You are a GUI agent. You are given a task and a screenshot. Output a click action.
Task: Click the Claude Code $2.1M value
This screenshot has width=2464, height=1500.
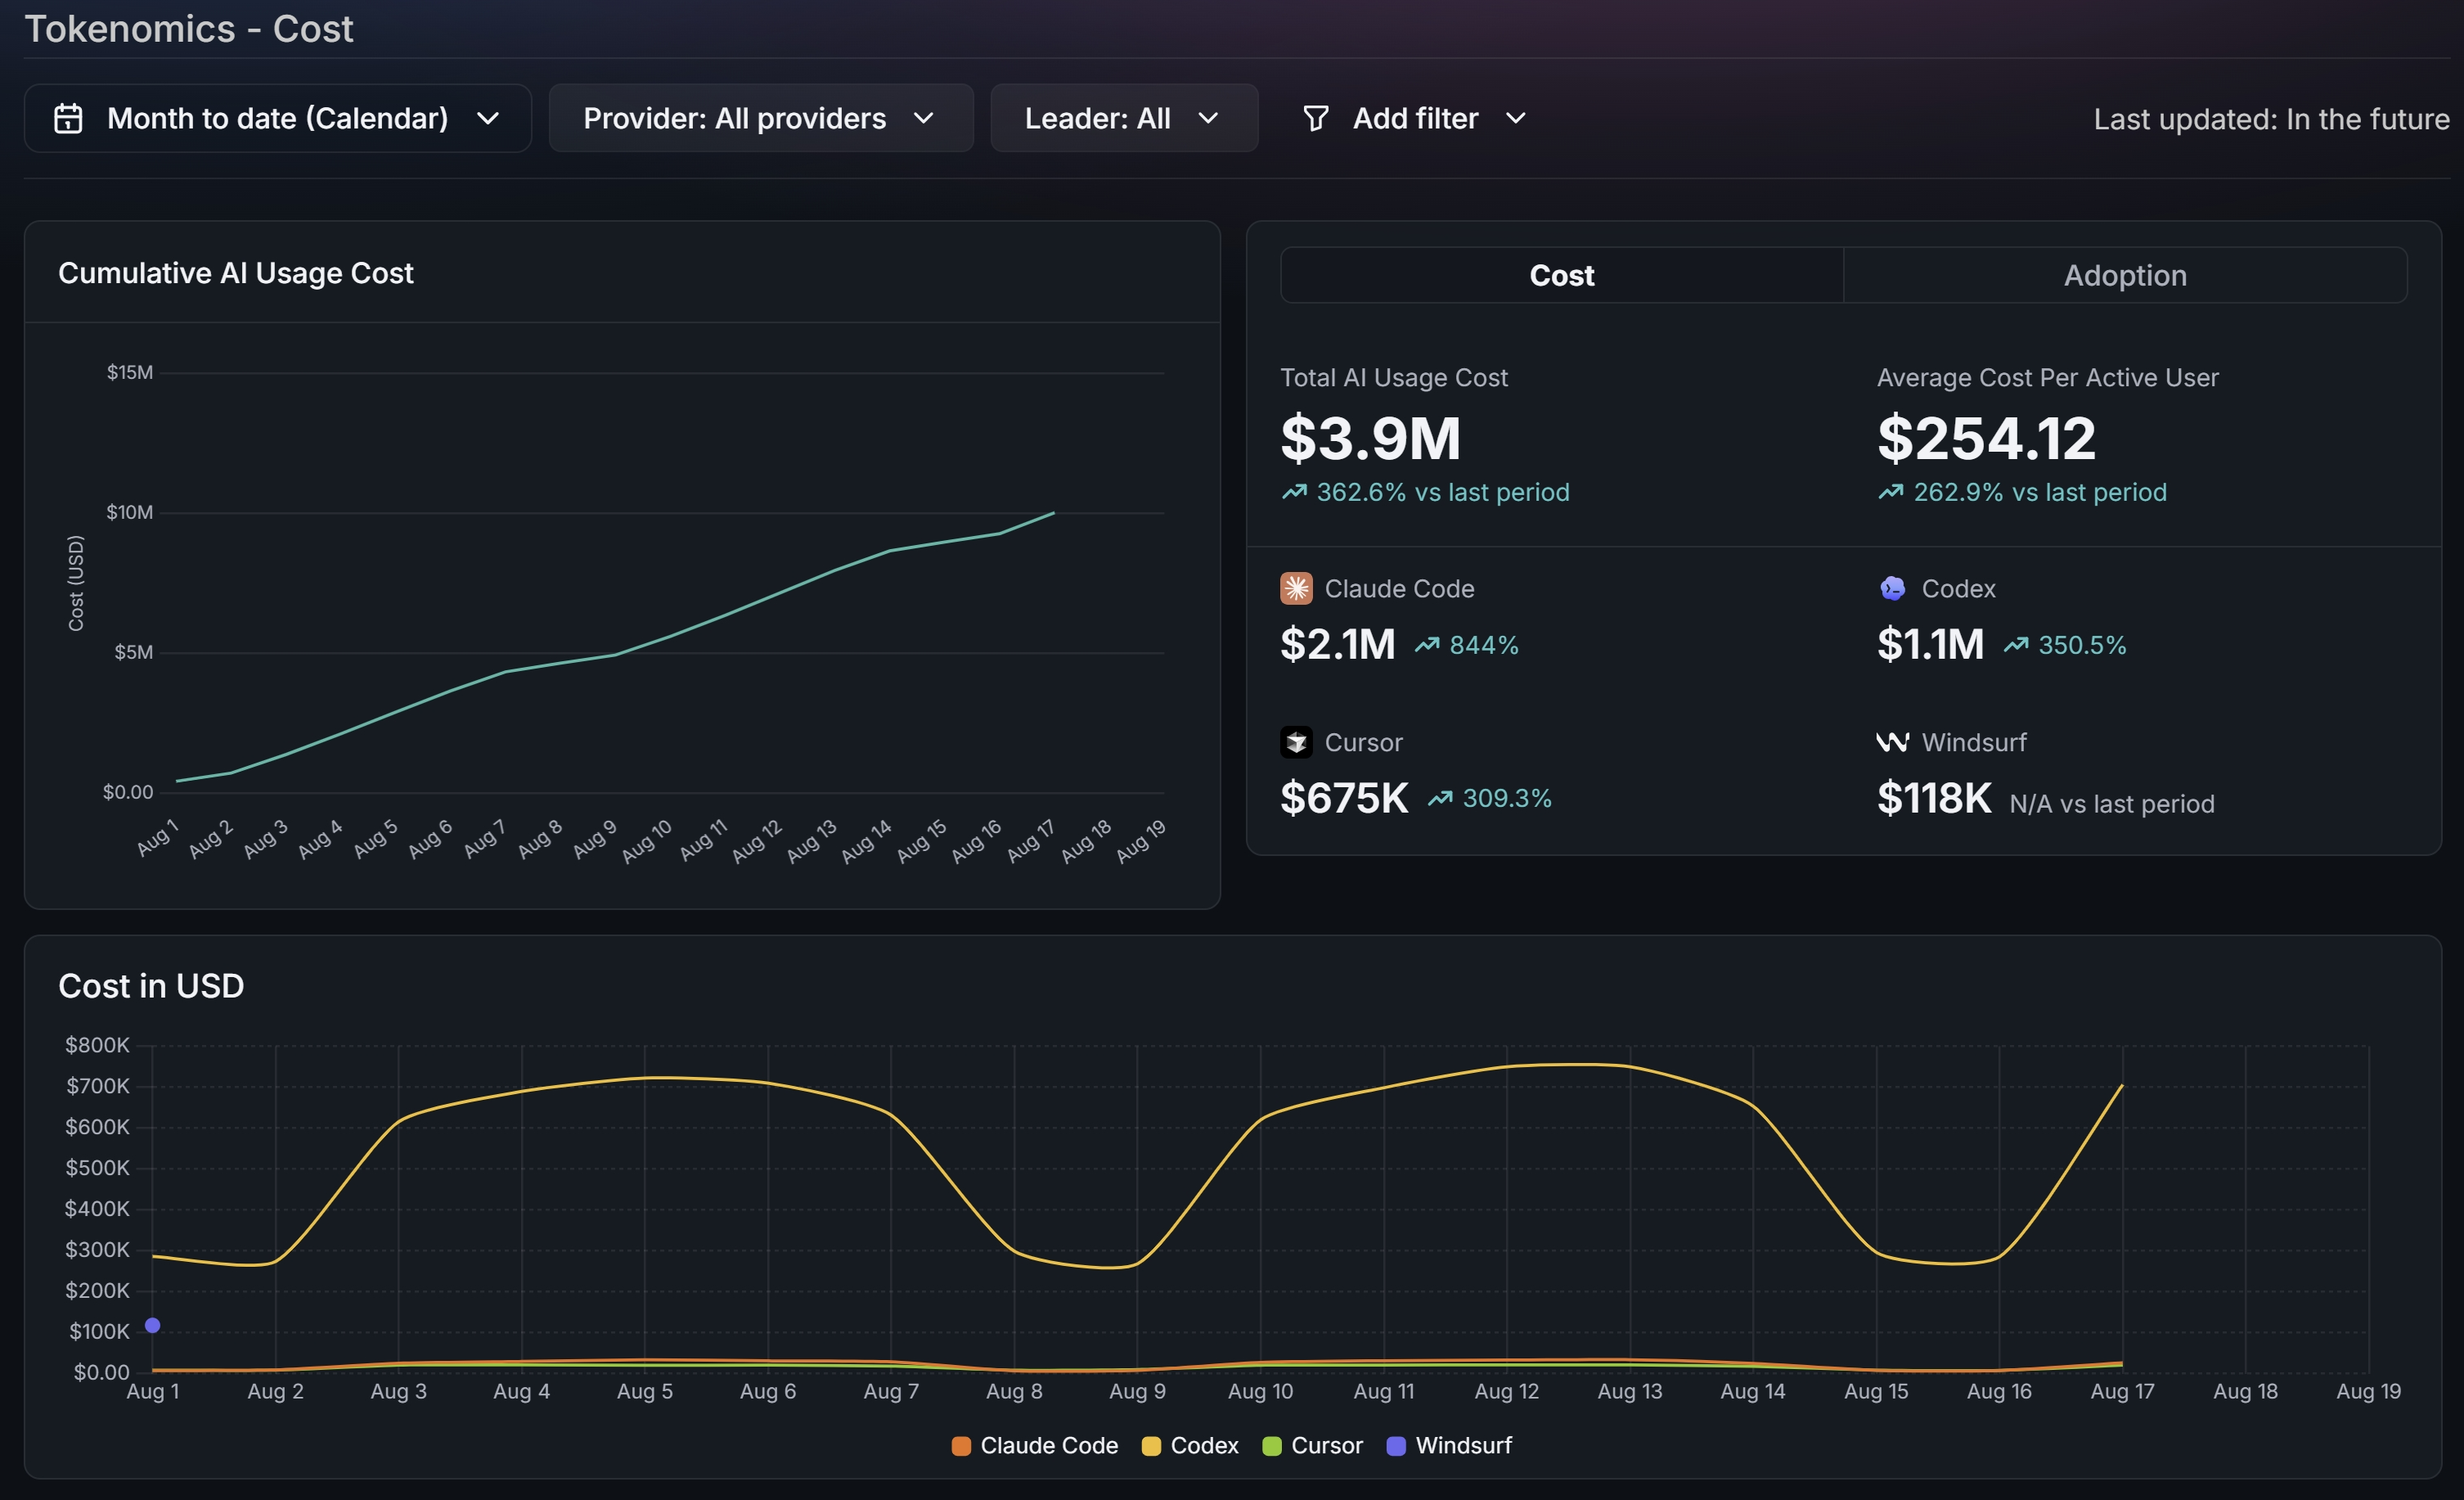point(1338,644)
